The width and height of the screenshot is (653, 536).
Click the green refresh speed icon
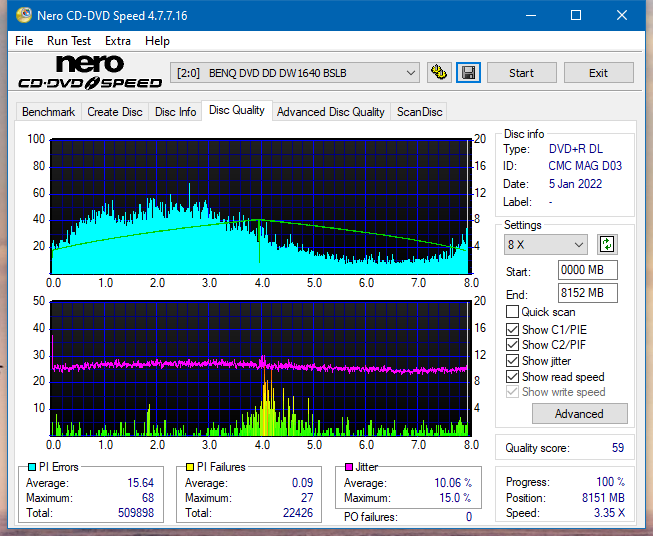(607, 244)
